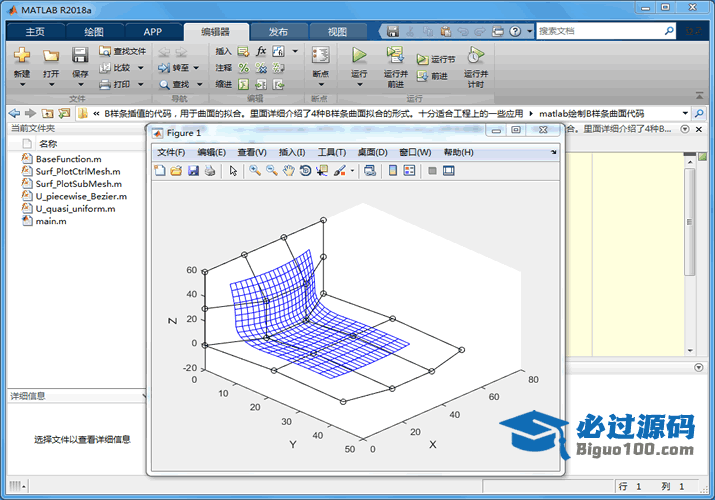Viewport: 715px width, 500px height.
Task: Select the edit plot arrow tool
Action: [x=233, y=171]
